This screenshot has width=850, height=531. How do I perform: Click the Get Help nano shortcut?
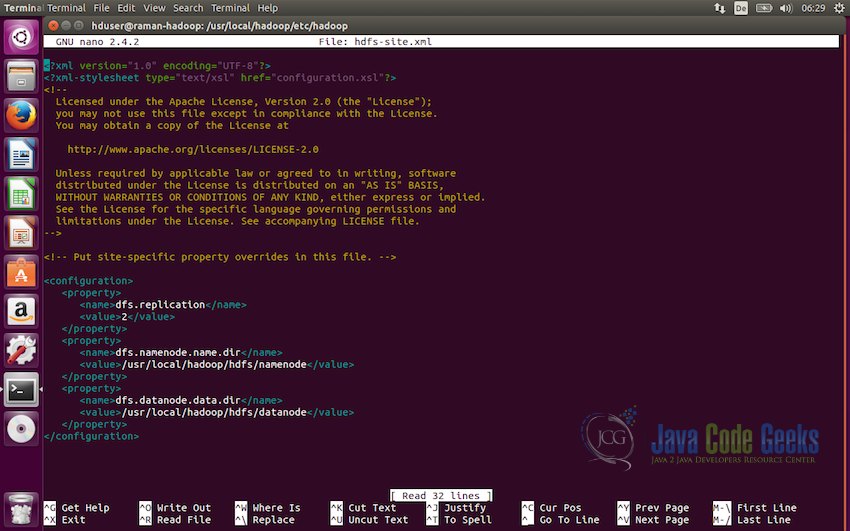tap(85, 508)
